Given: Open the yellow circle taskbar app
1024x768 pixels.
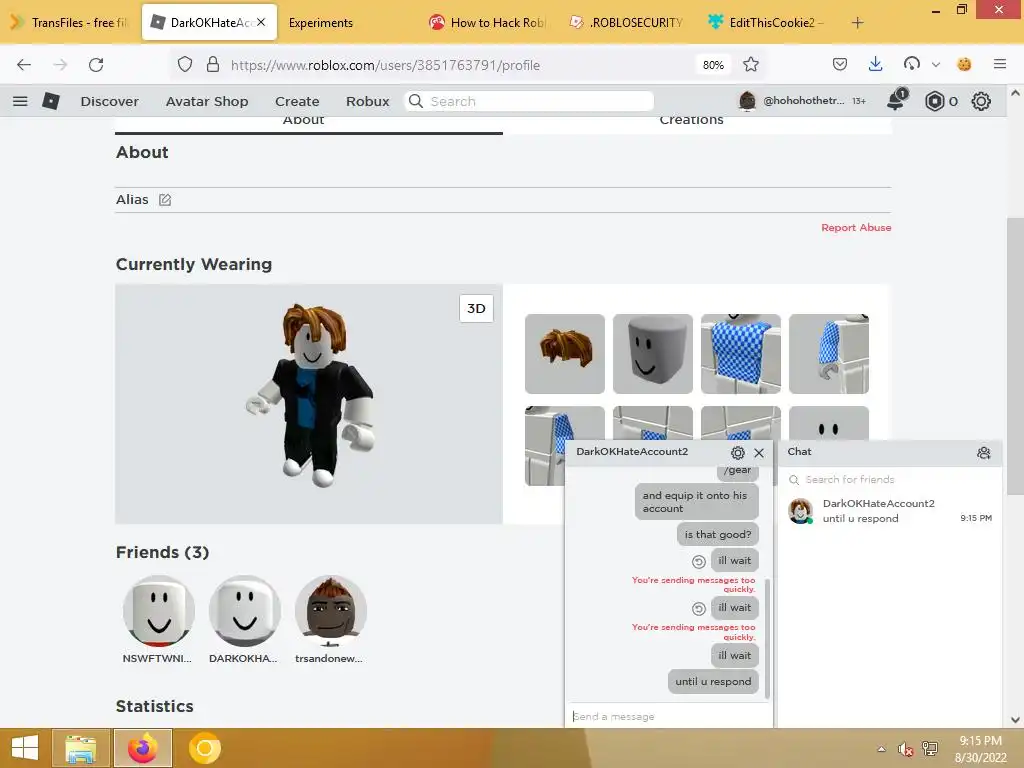Looking at the screenshot, I should (204, 748).
